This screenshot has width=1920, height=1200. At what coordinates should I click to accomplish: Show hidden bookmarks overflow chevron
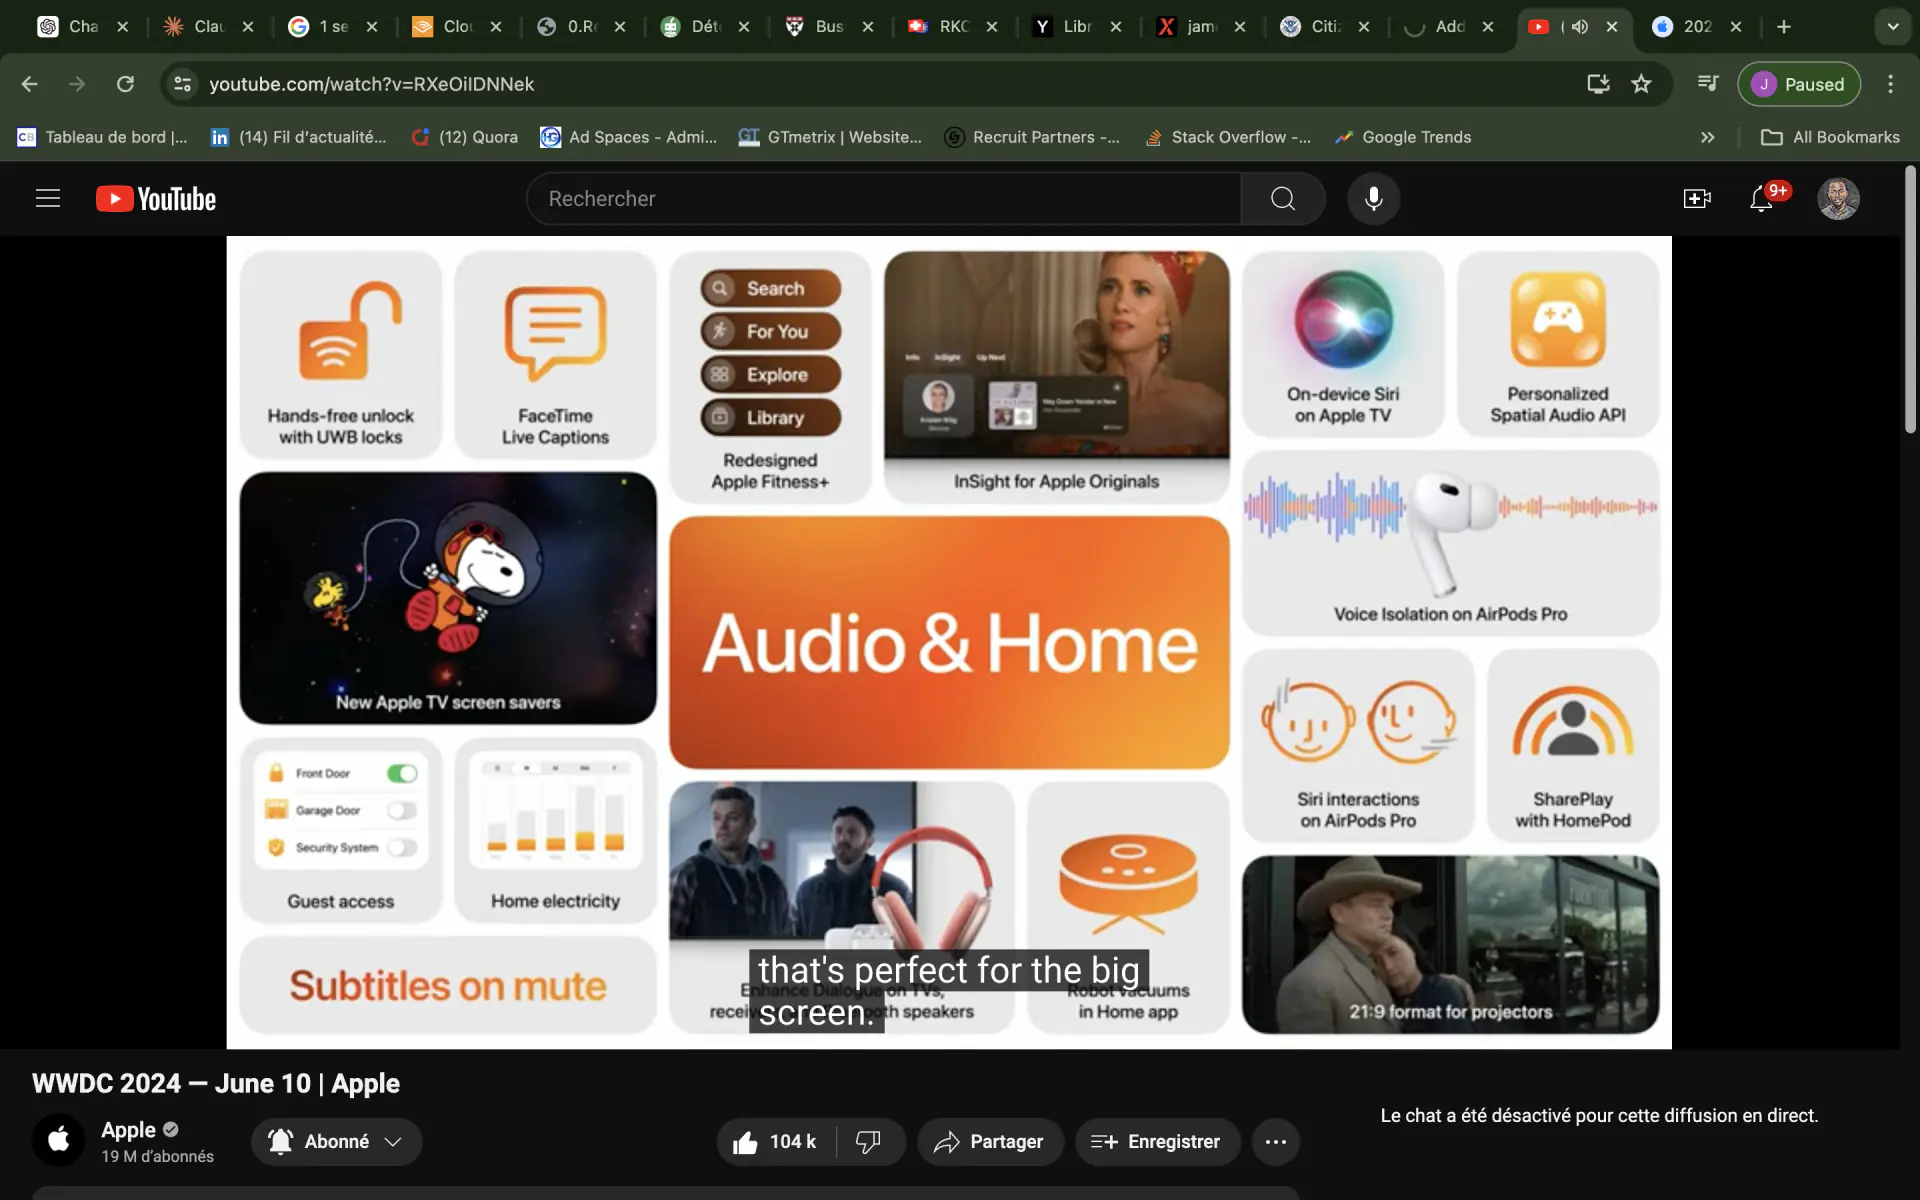pyautogui.click(x=1708, y=137)
